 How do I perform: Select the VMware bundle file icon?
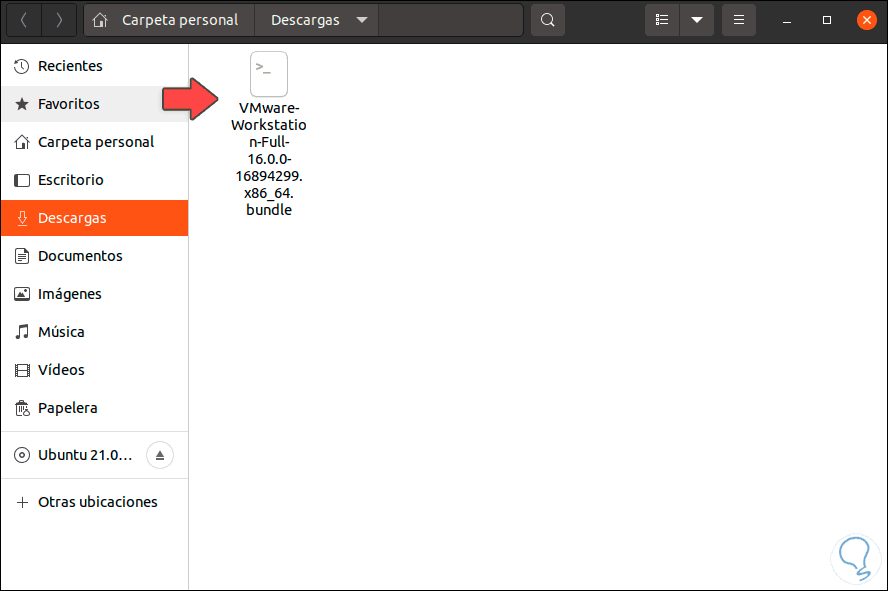coord(269,74)
